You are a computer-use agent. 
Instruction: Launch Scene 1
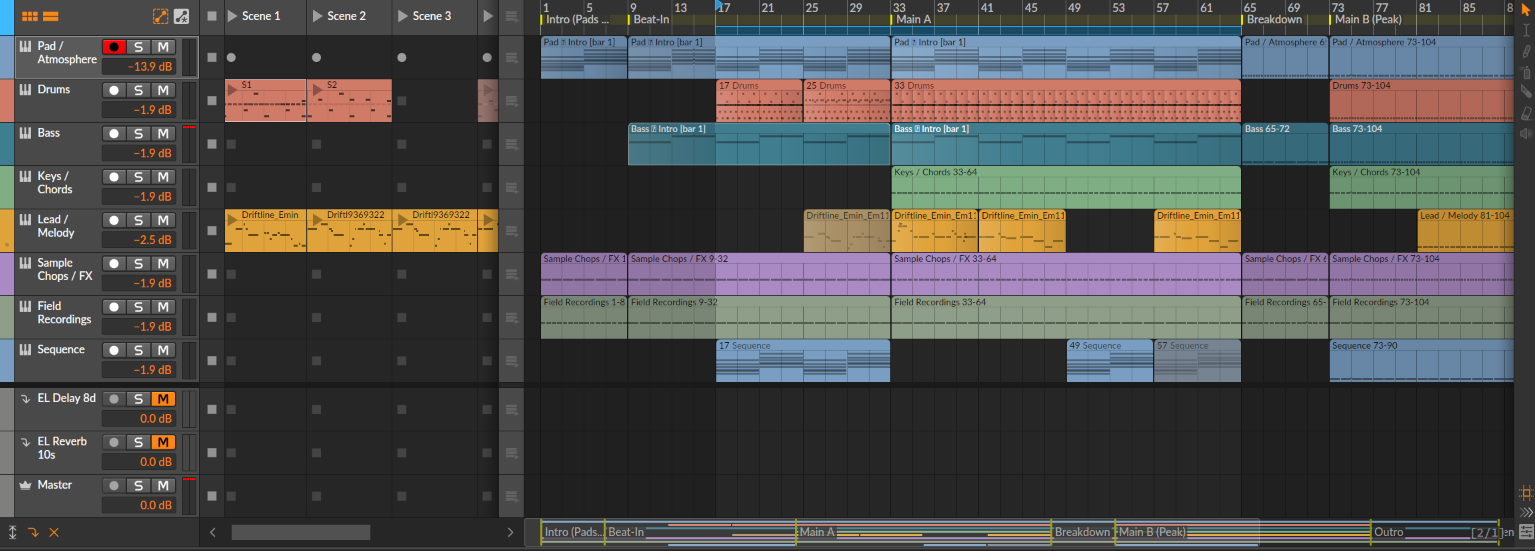tap(232, 16)
